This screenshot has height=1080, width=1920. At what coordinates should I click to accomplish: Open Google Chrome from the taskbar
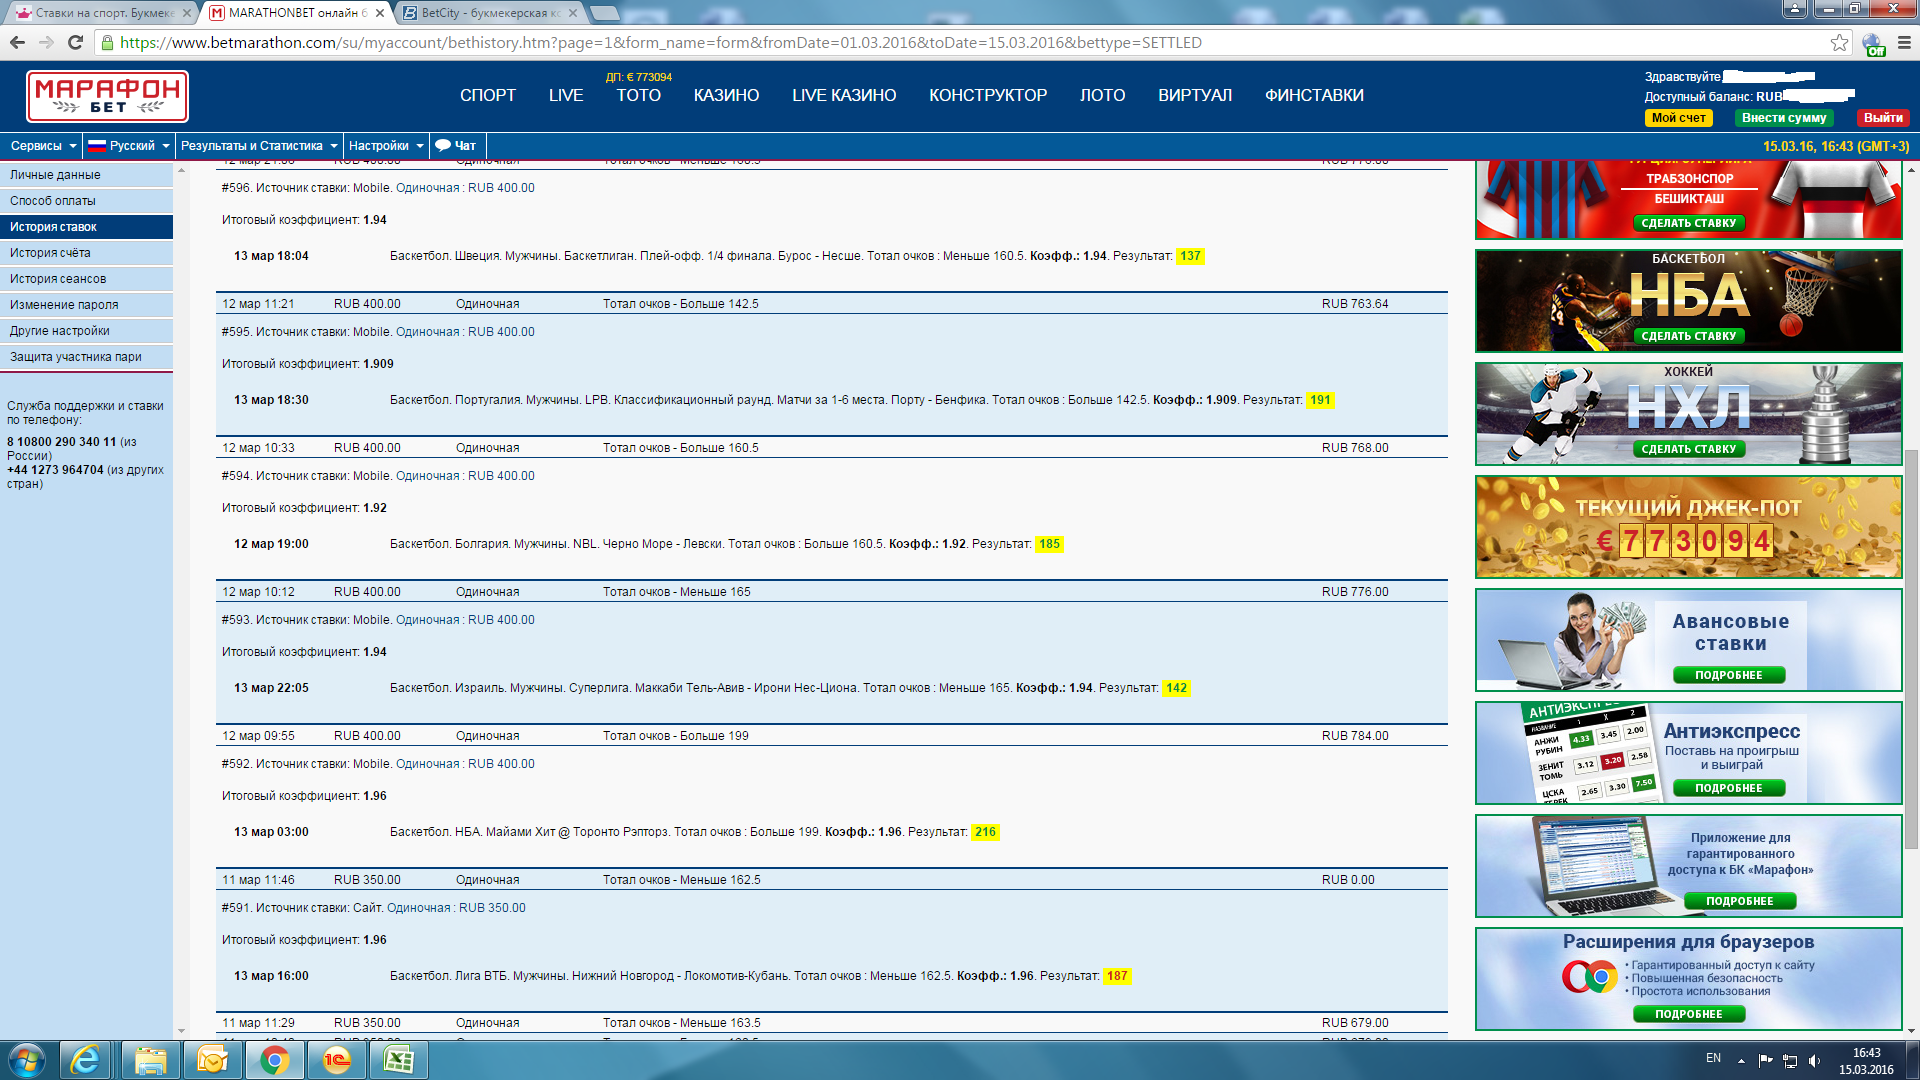[x=274, y=1060]
